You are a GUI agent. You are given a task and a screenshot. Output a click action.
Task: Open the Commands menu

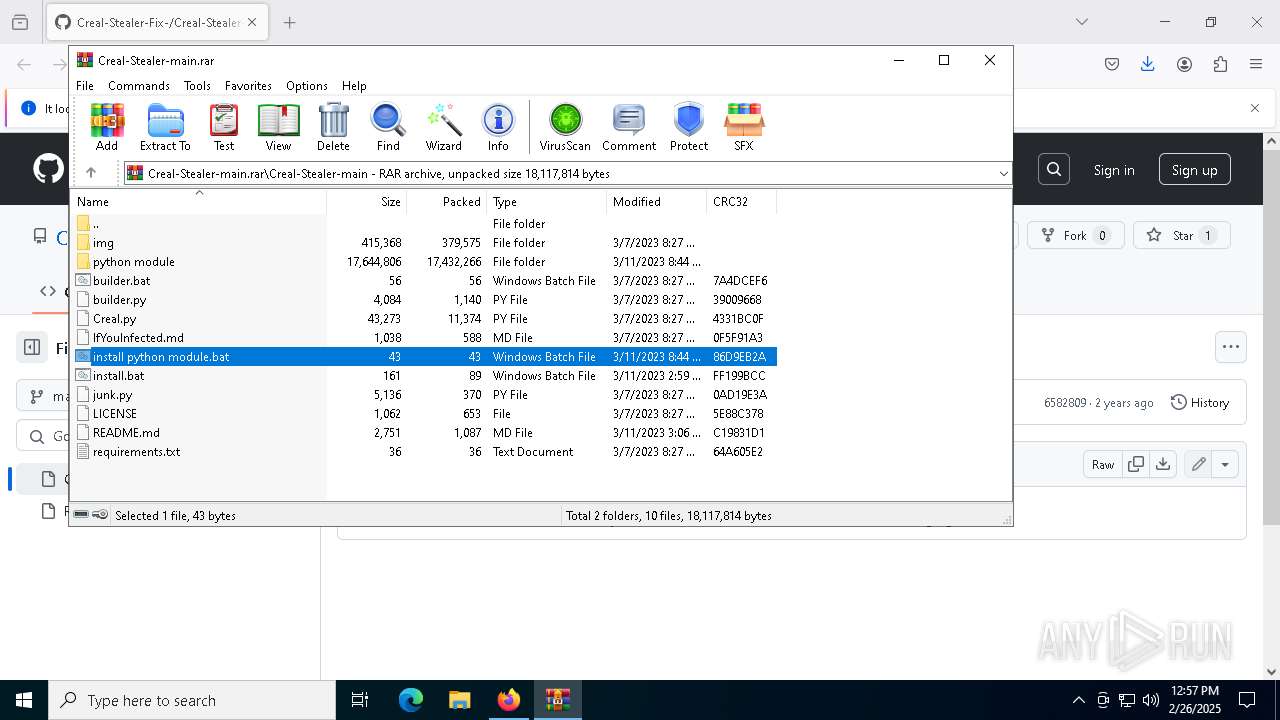(x=139, y=86)
